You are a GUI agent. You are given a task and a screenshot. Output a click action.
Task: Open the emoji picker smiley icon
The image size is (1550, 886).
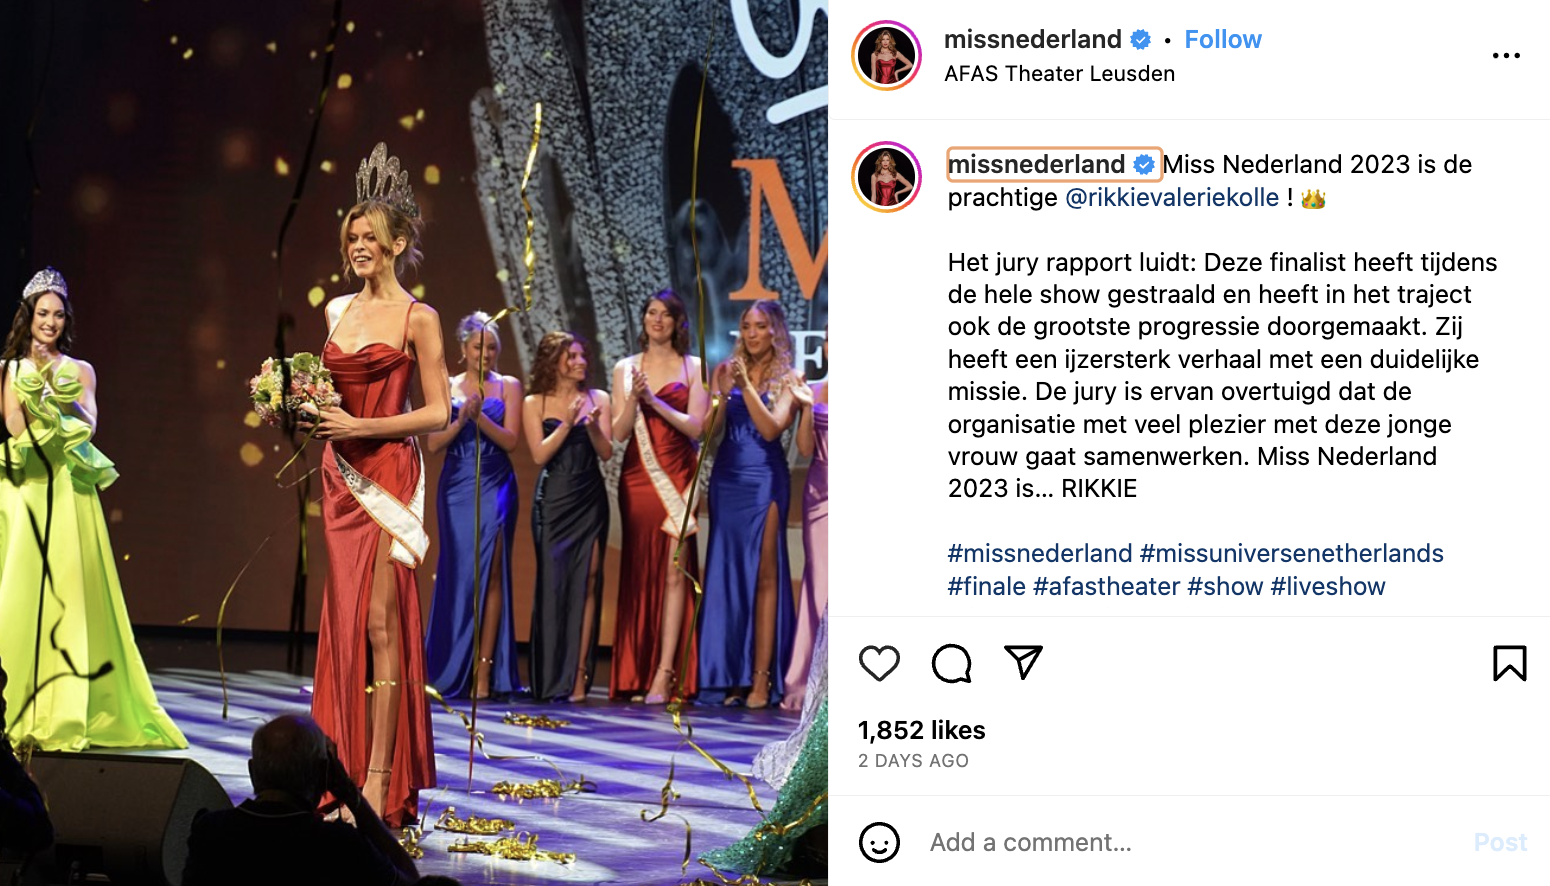(x=879, y=843)
